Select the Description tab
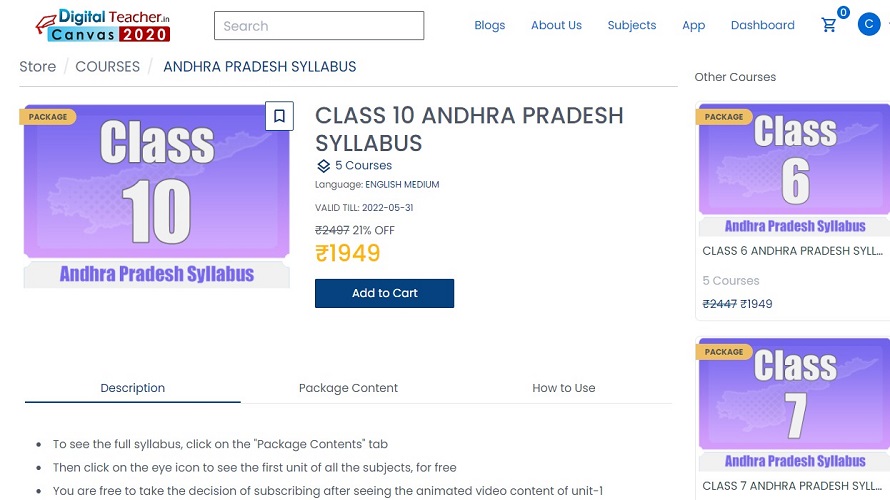Image resolution: width=890 pixels, height=500 pixels. pyautogui.click(x=133, y=388)
